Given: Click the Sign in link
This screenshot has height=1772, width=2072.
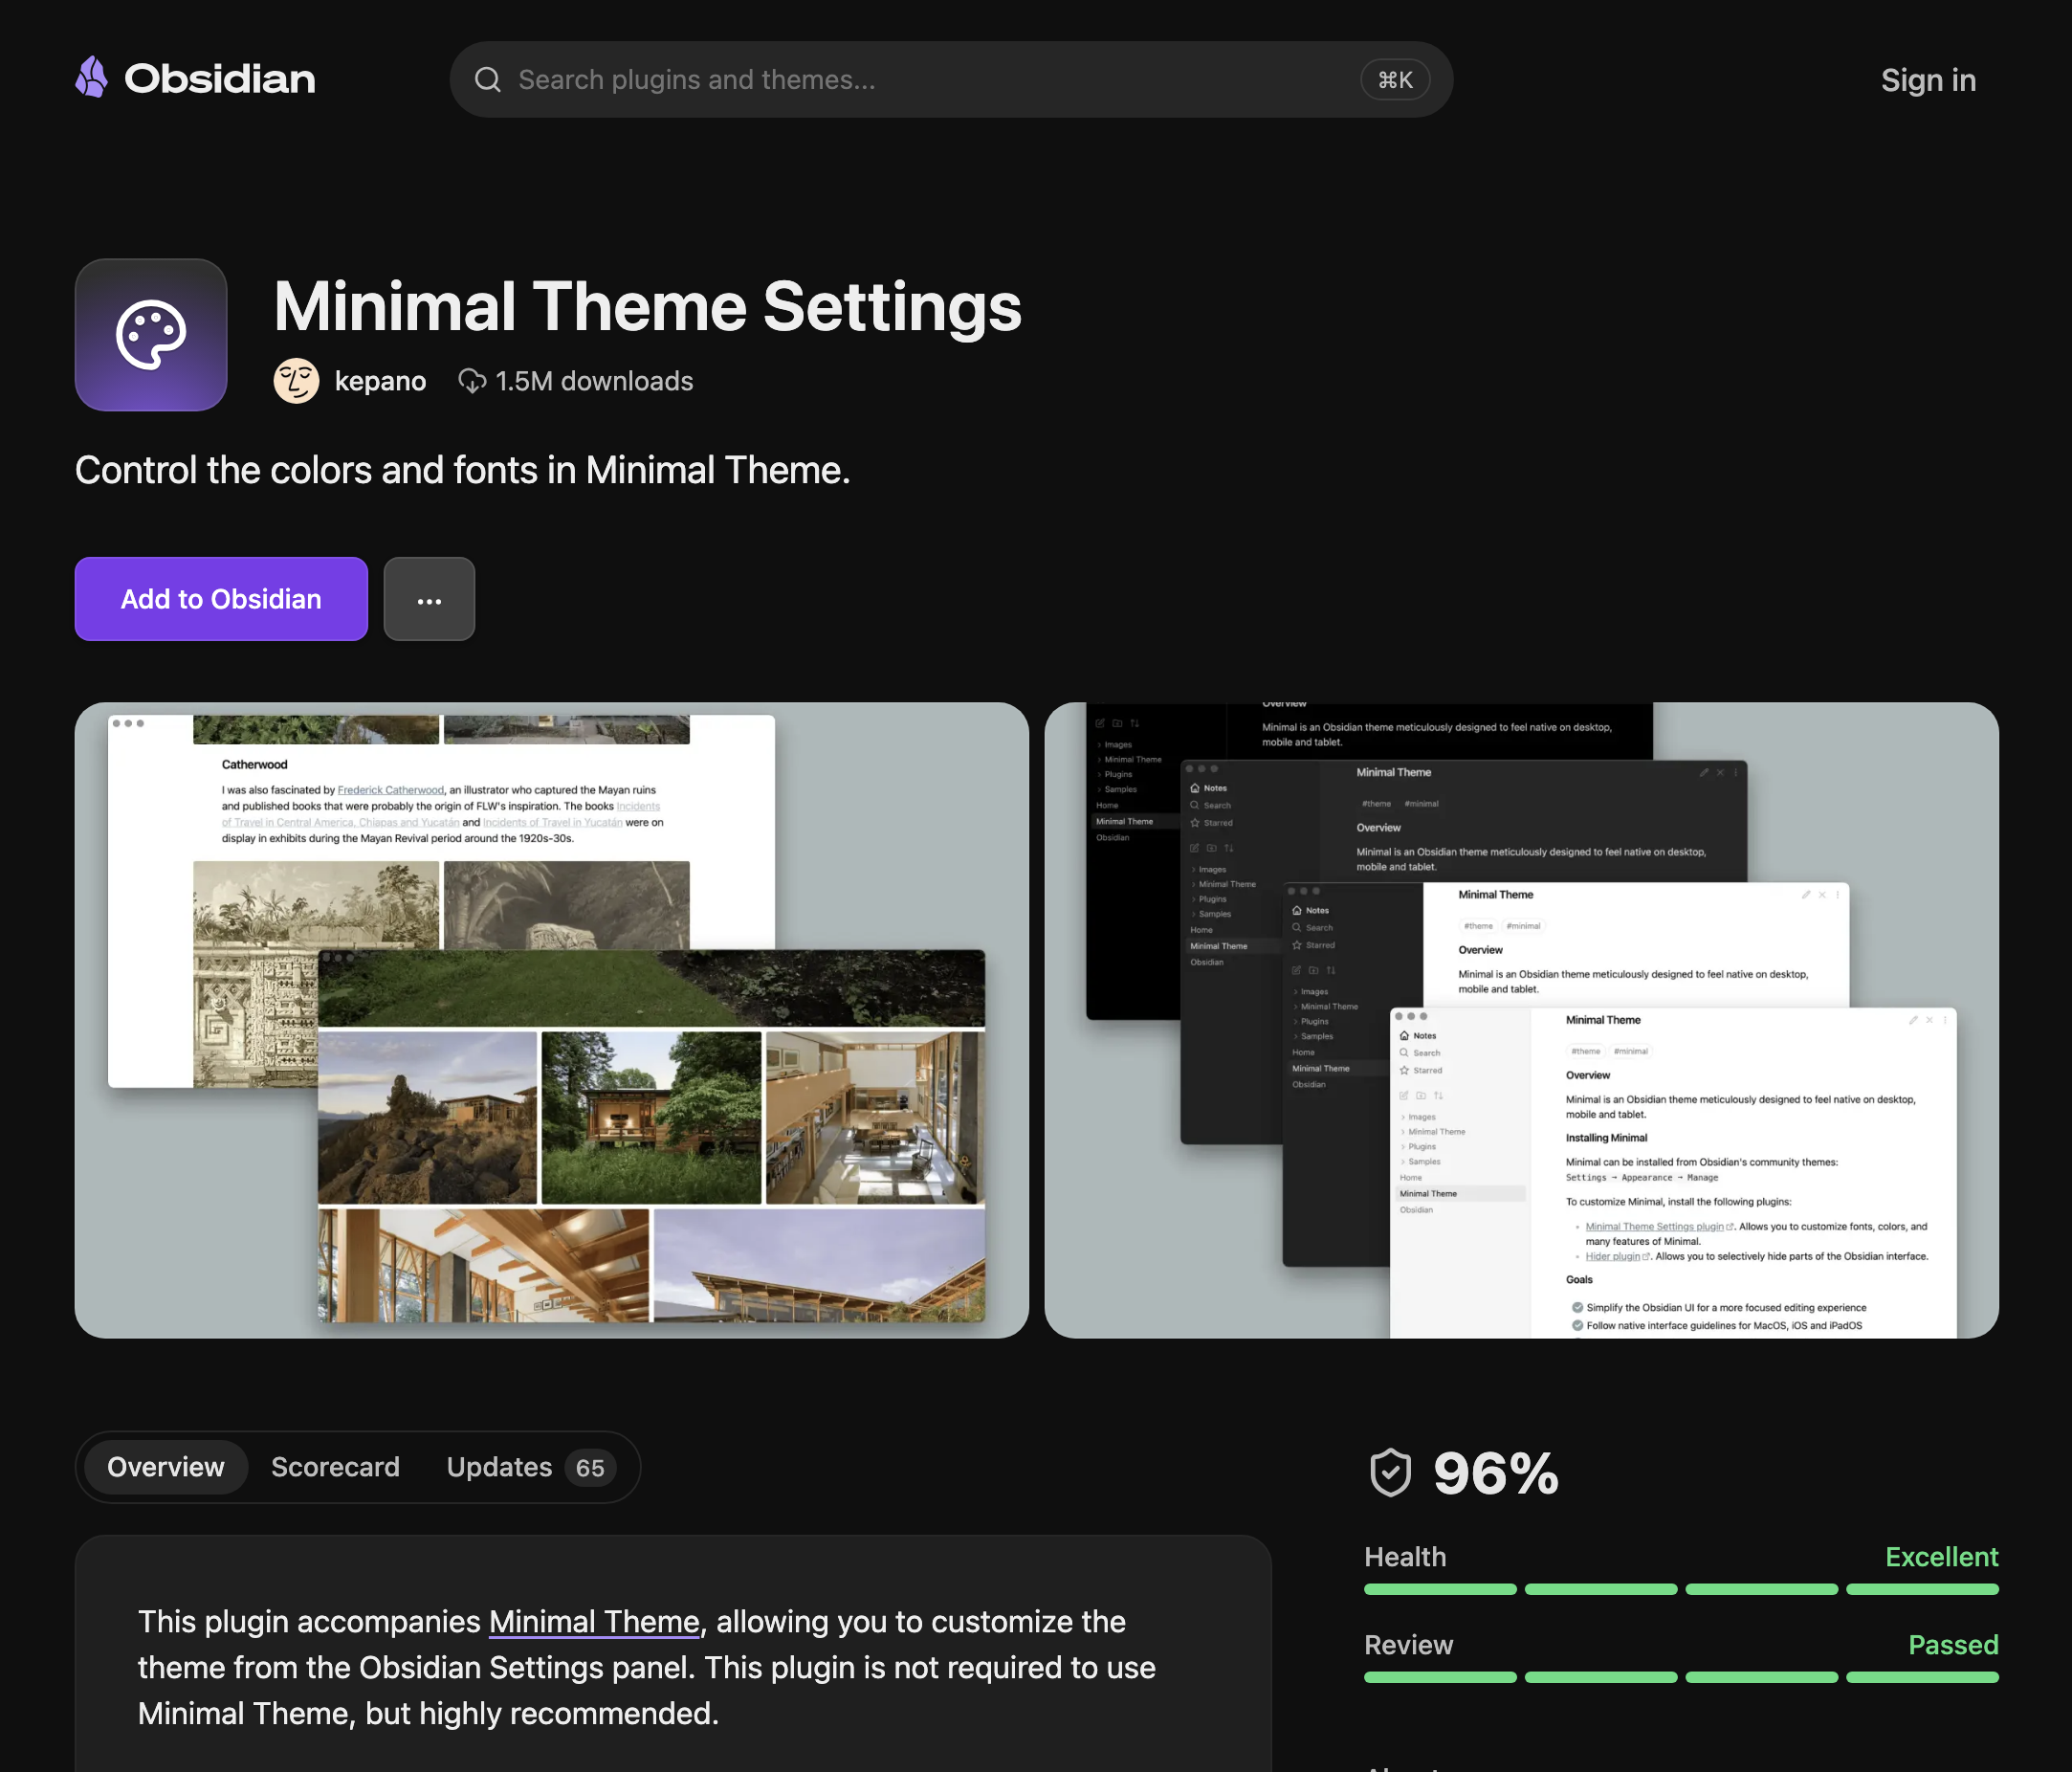Looking at the screenshot, I should click(1928, 80).
